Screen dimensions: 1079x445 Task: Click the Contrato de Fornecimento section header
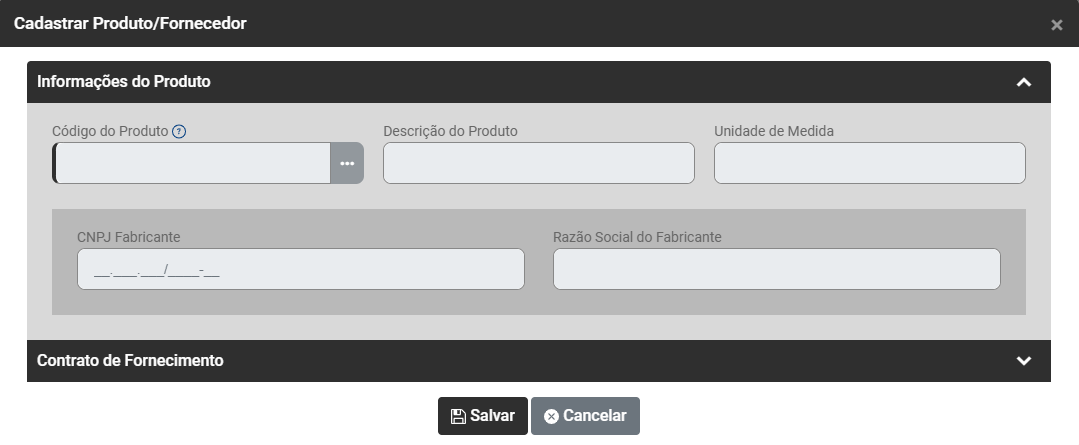click(130, 361)
